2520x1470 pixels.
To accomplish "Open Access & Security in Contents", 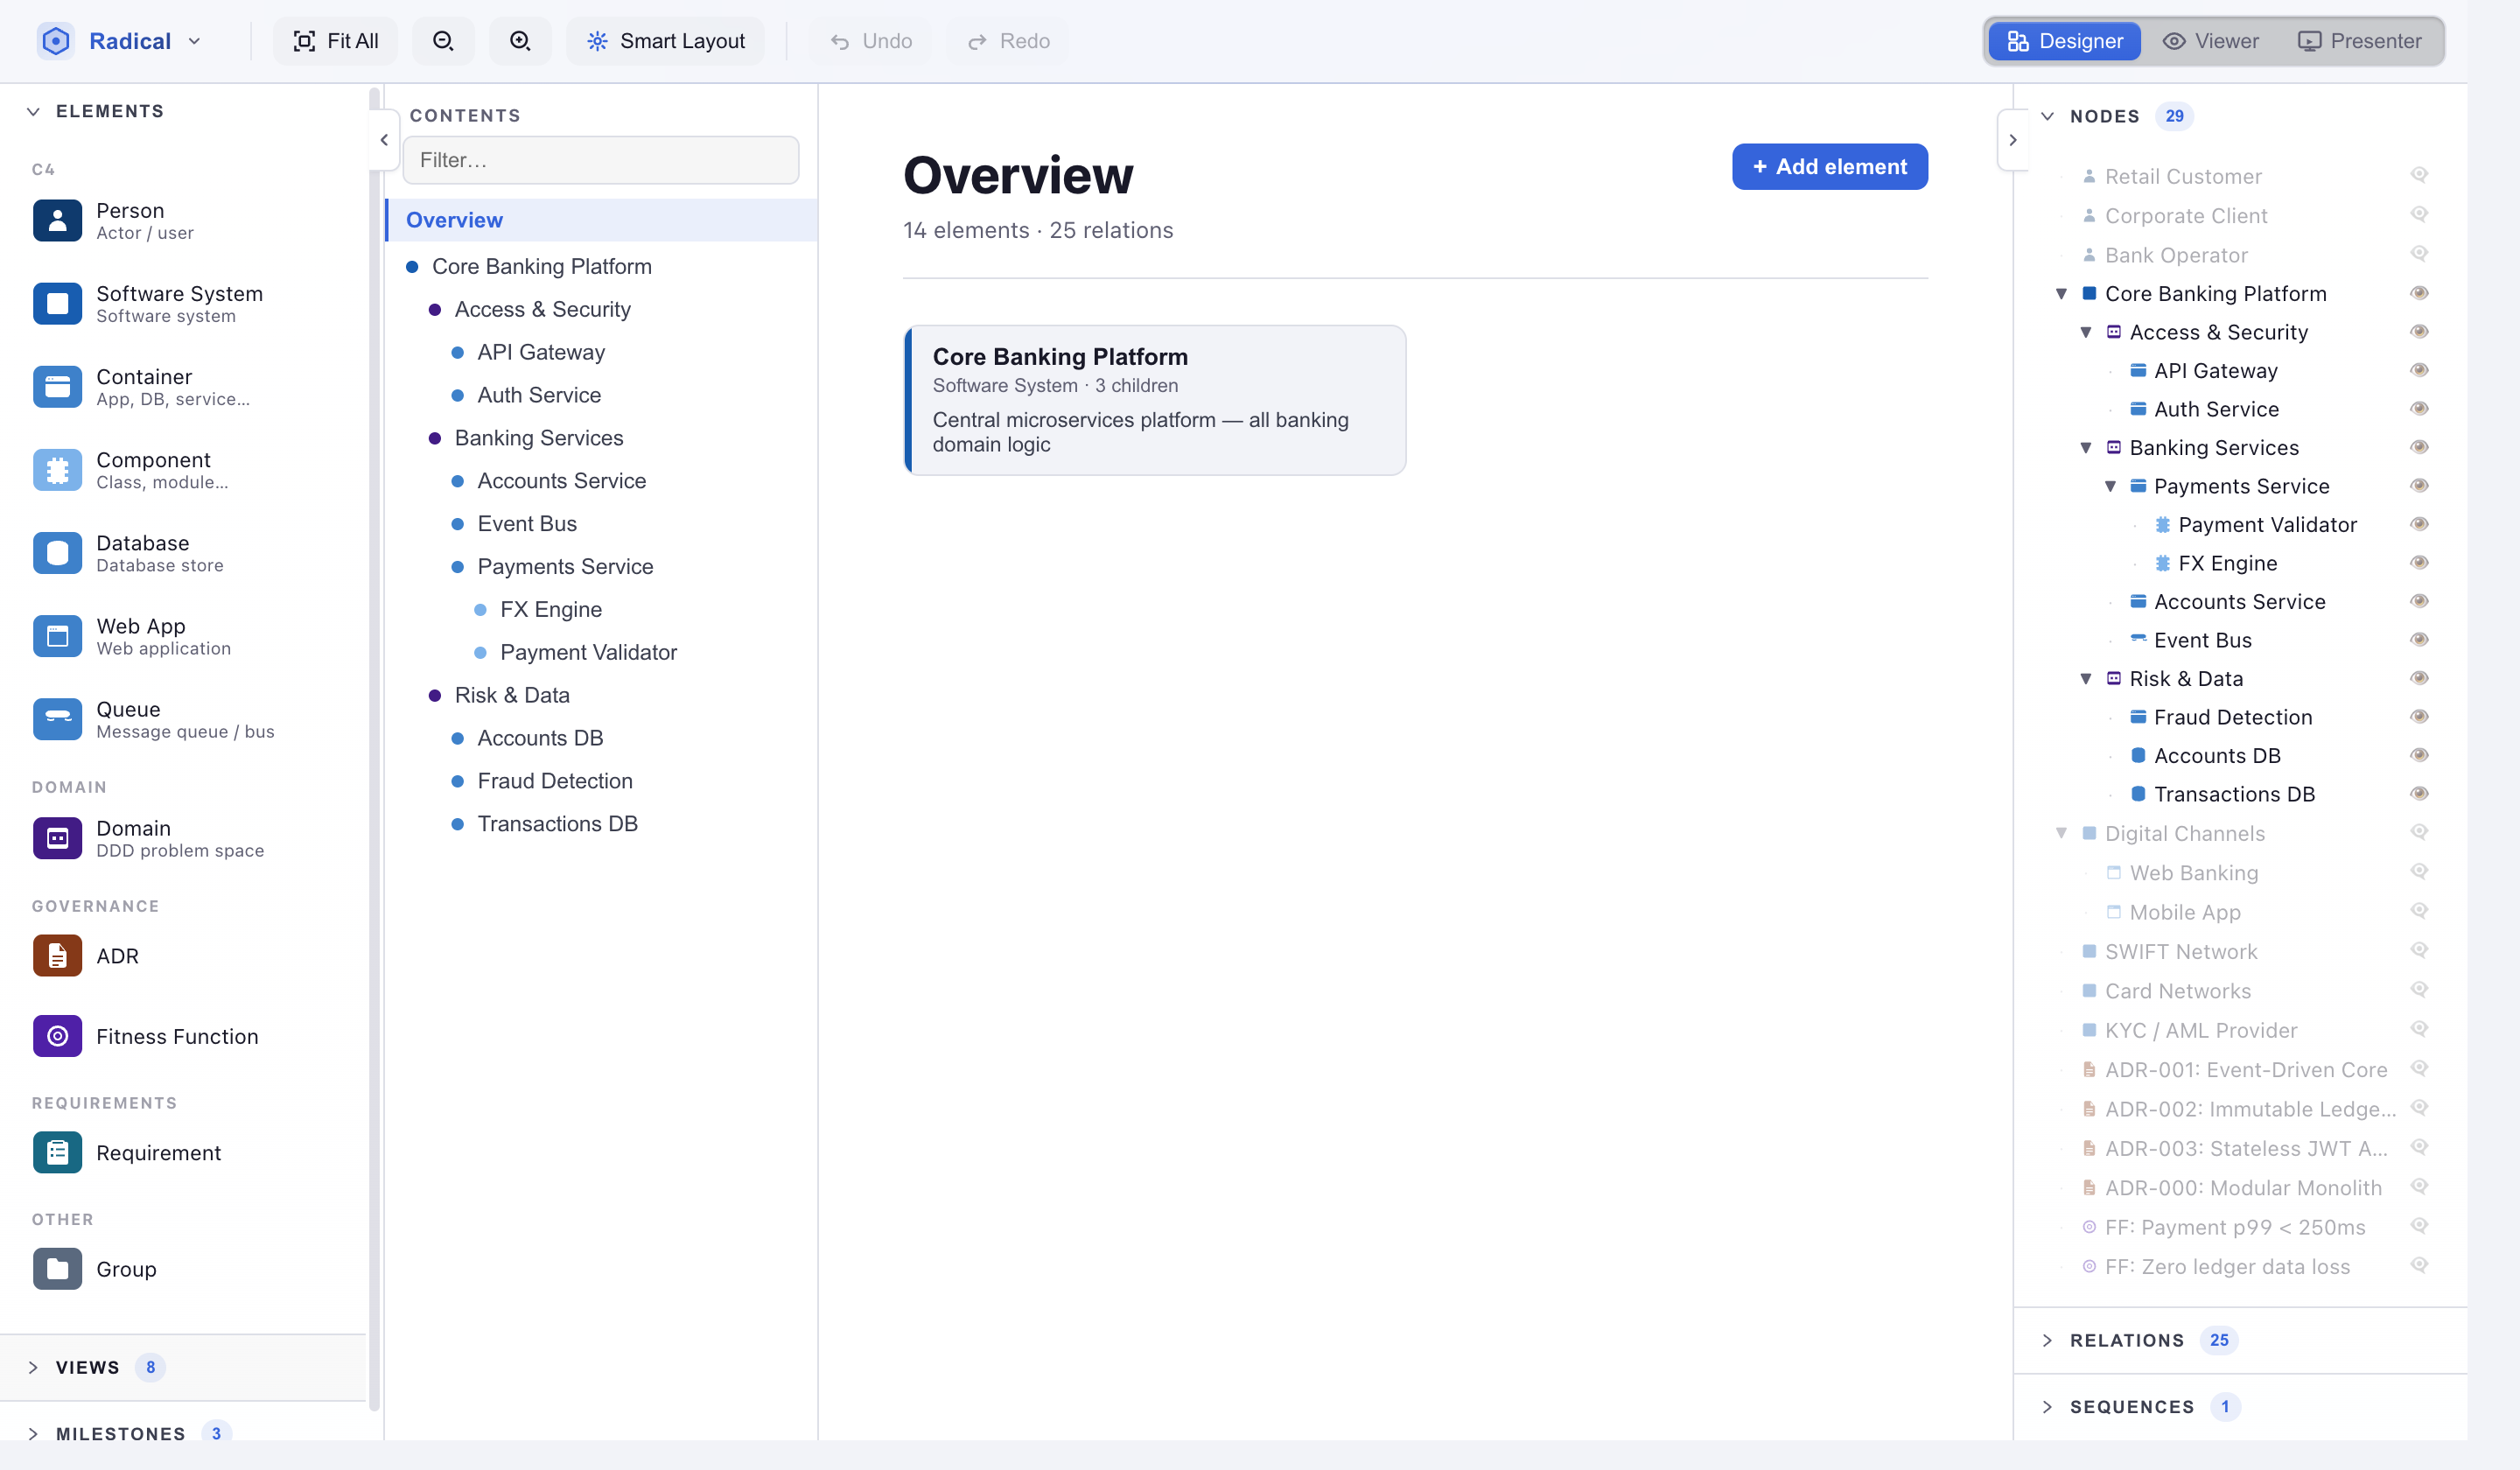I will click(602, 309).
